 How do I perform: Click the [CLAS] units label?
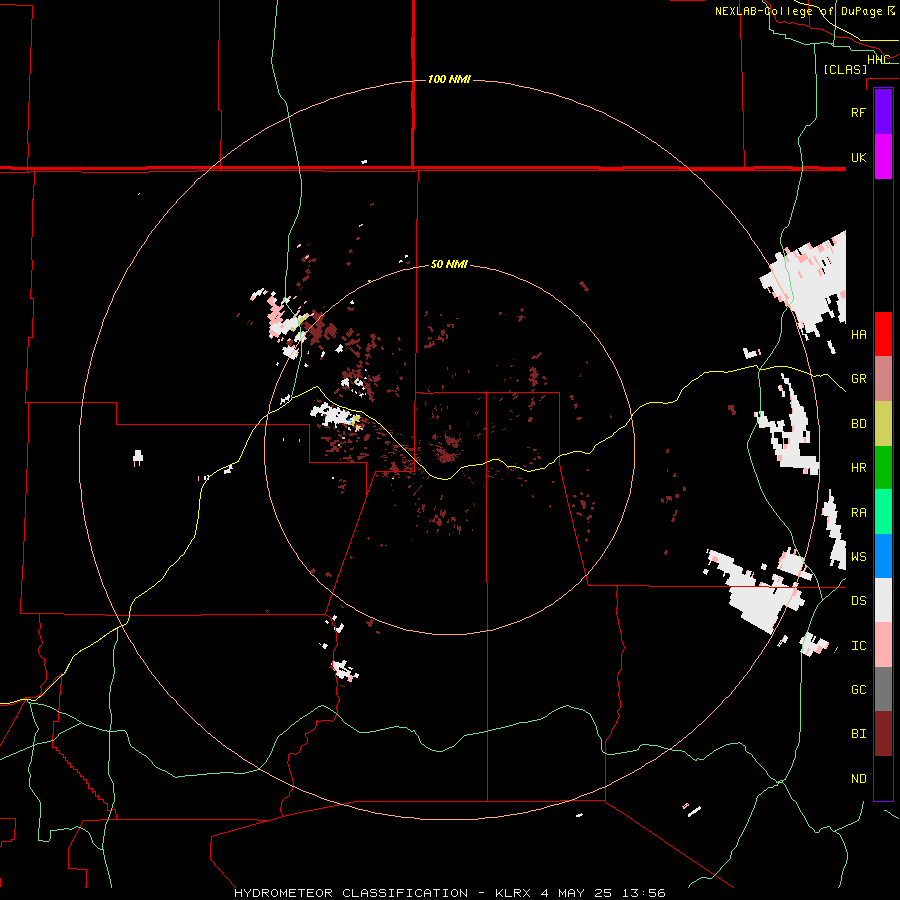pos(845,69)
